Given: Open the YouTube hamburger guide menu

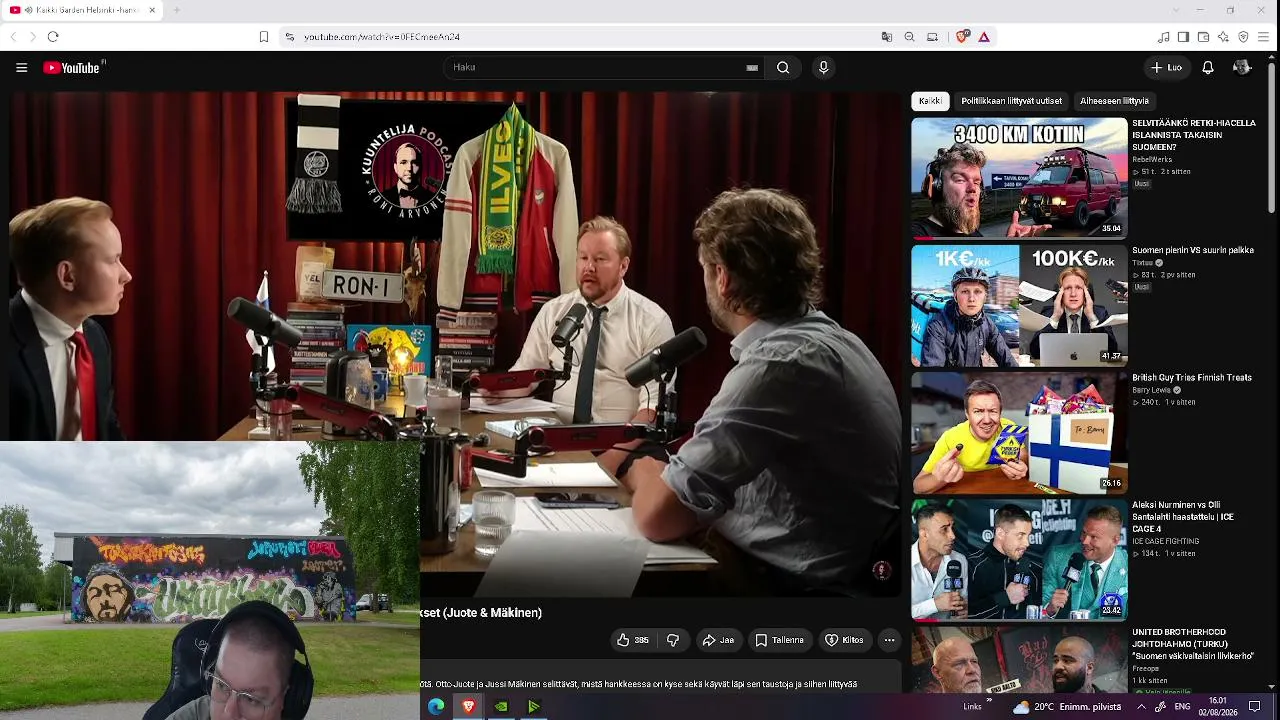Looking at the screenshot, I should pos(21,68).
